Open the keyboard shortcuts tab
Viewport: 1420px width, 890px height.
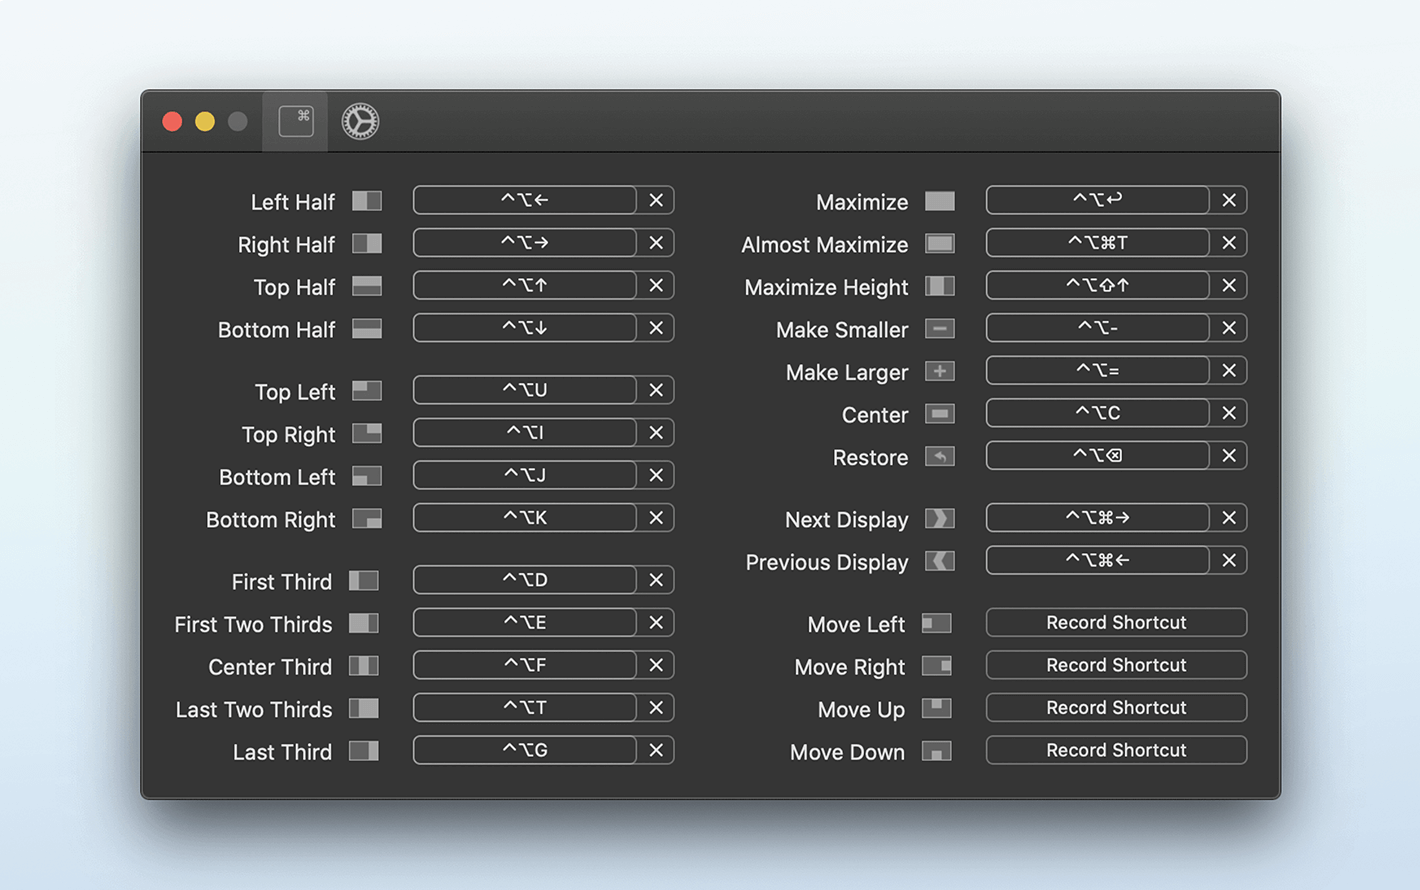pos(296,121)
